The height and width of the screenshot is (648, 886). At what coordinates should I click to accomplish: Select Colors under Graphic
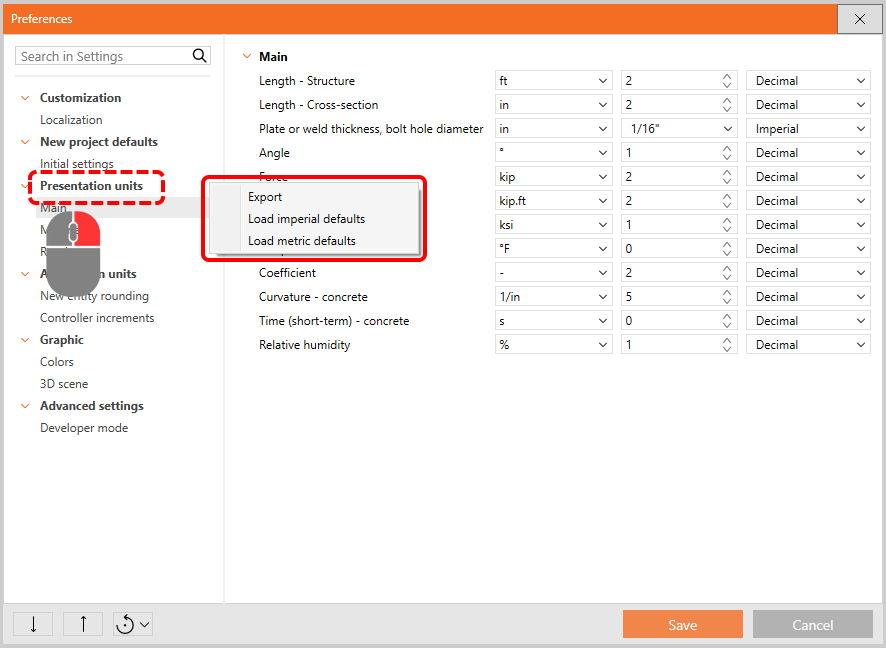click(57, 362)
